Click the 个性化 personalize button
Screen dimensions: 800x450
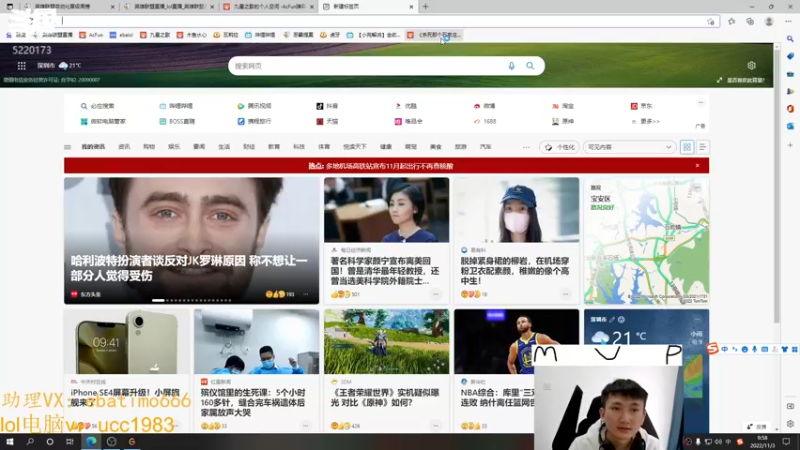[x=559, y=147]
